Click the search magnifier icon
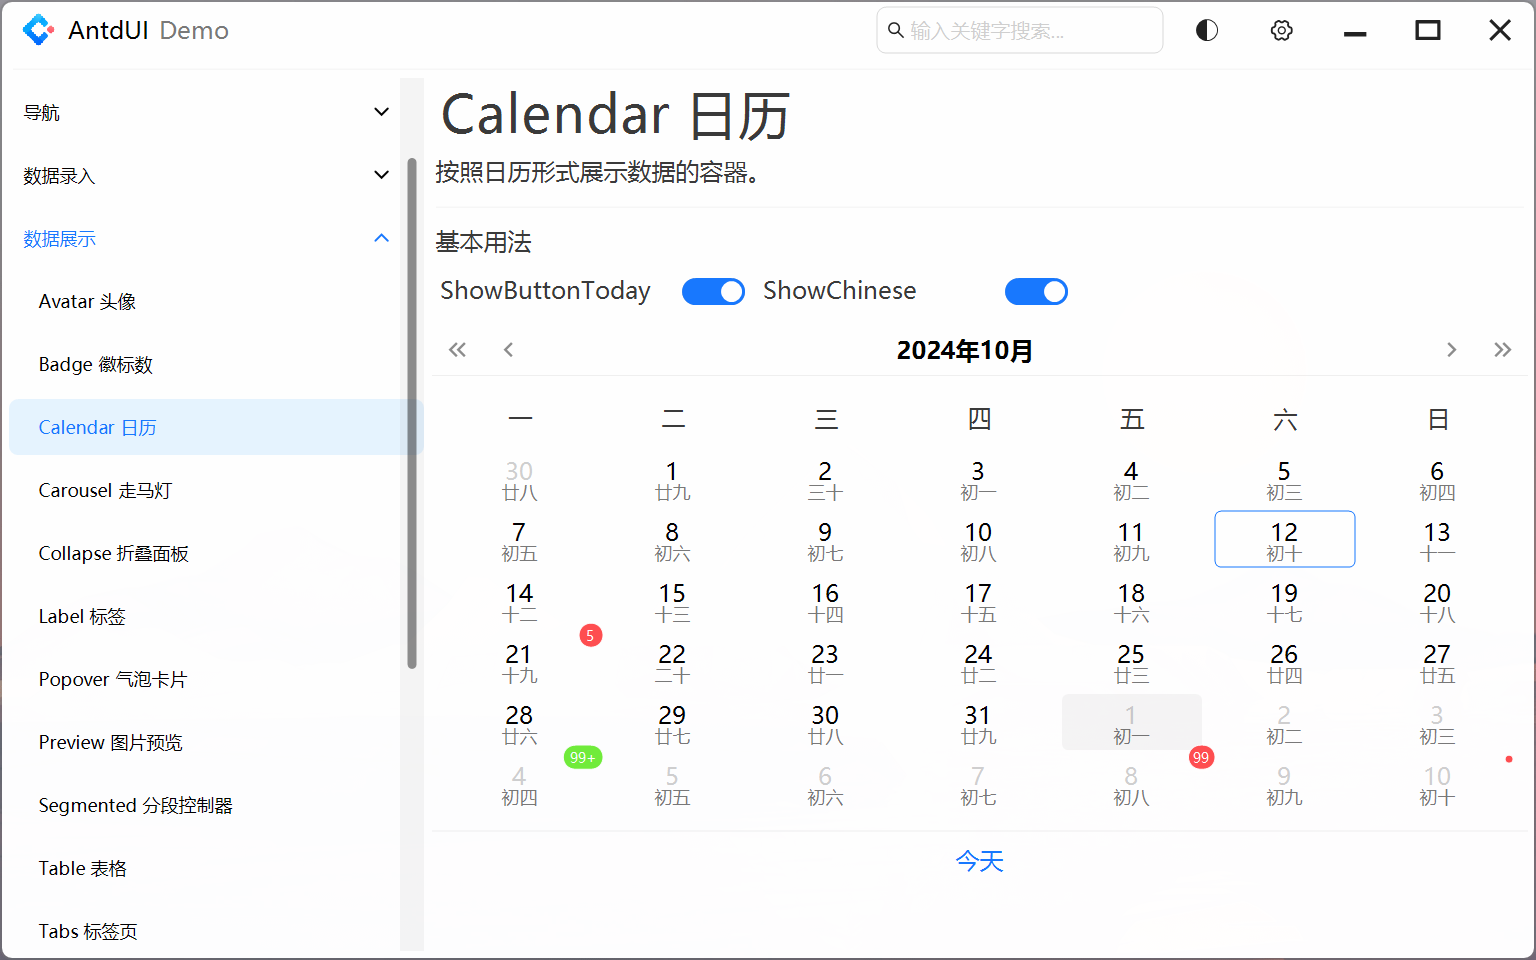 895,30
